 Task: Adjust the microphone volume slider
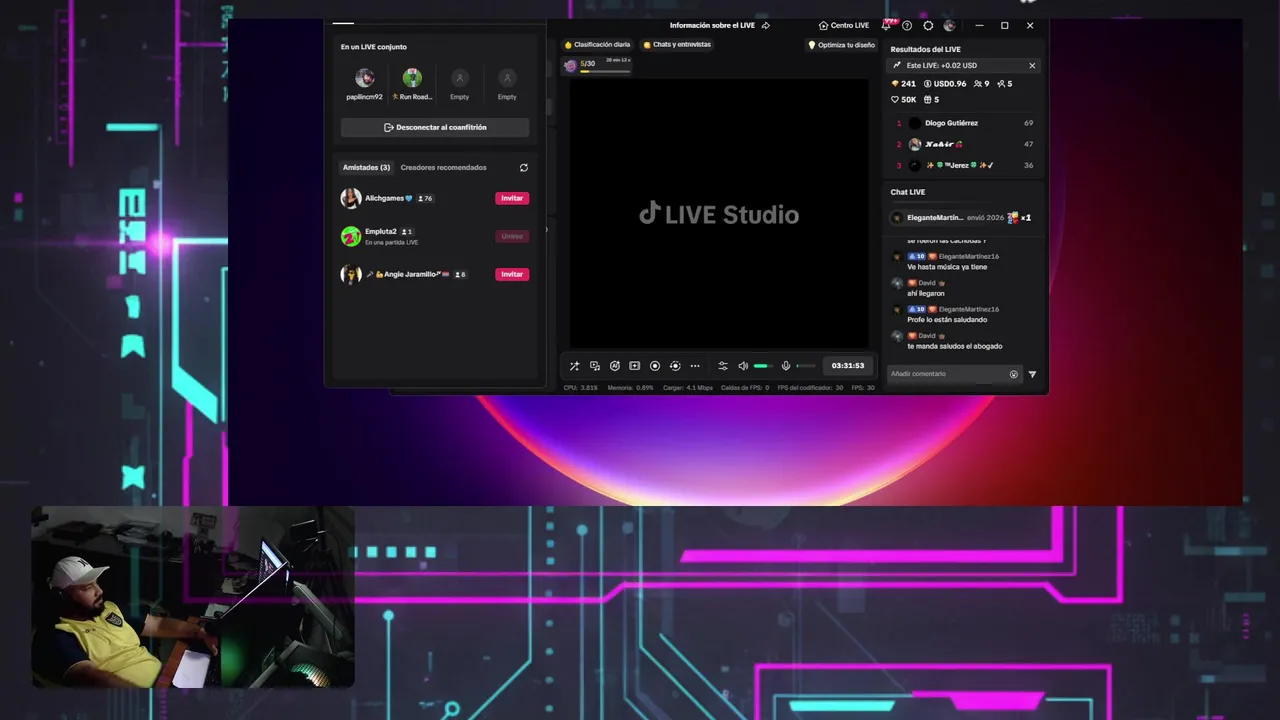pos(806,366)
